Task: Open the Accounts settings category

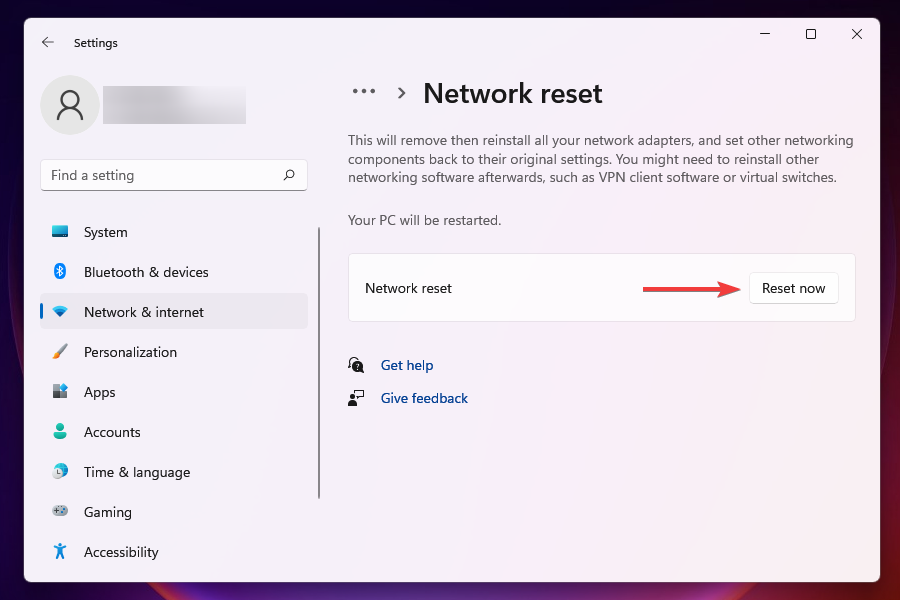Action: tap(174, 432)
